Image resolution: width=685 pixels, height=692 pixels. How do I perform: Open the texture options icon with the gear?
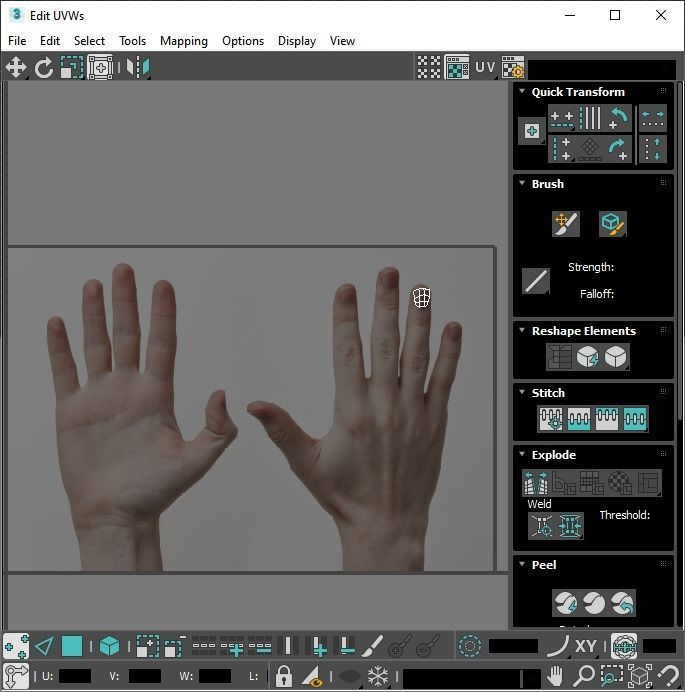pyautogui.click(x=513, y=67)
